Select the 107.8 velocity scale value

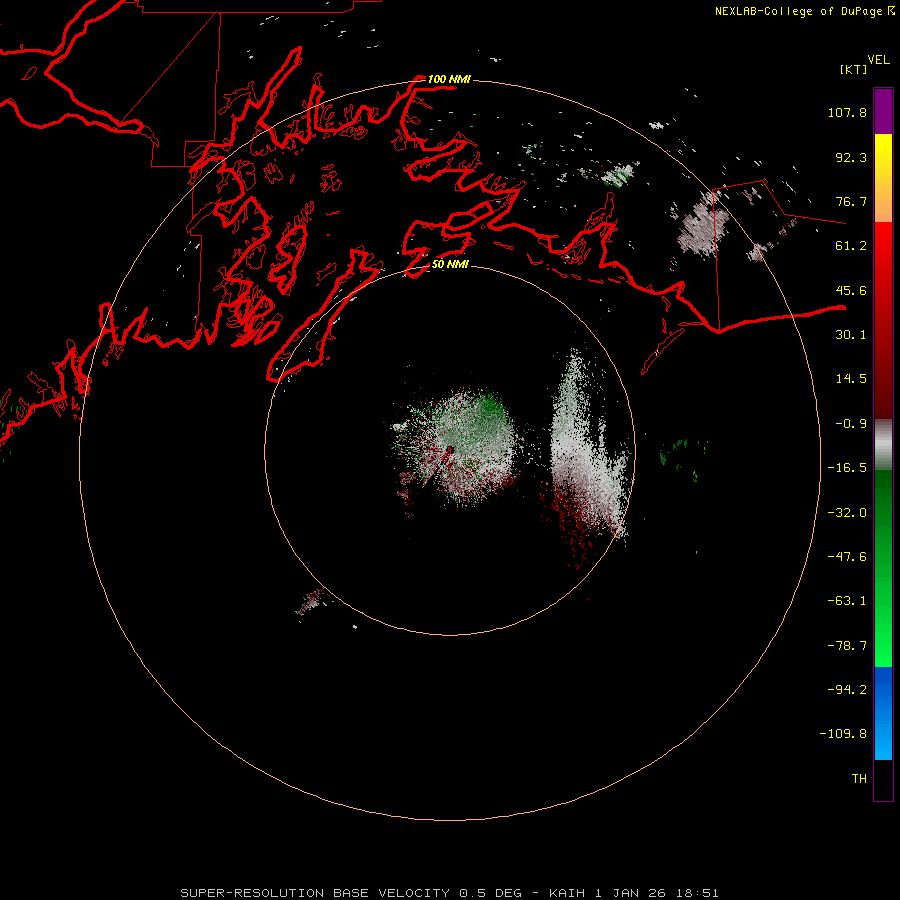point(847,112)
